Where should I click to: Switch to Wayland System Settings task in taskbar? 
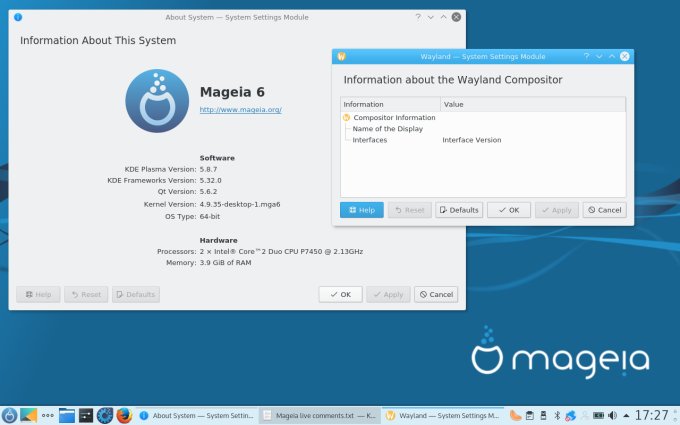(x=443, y=415)
